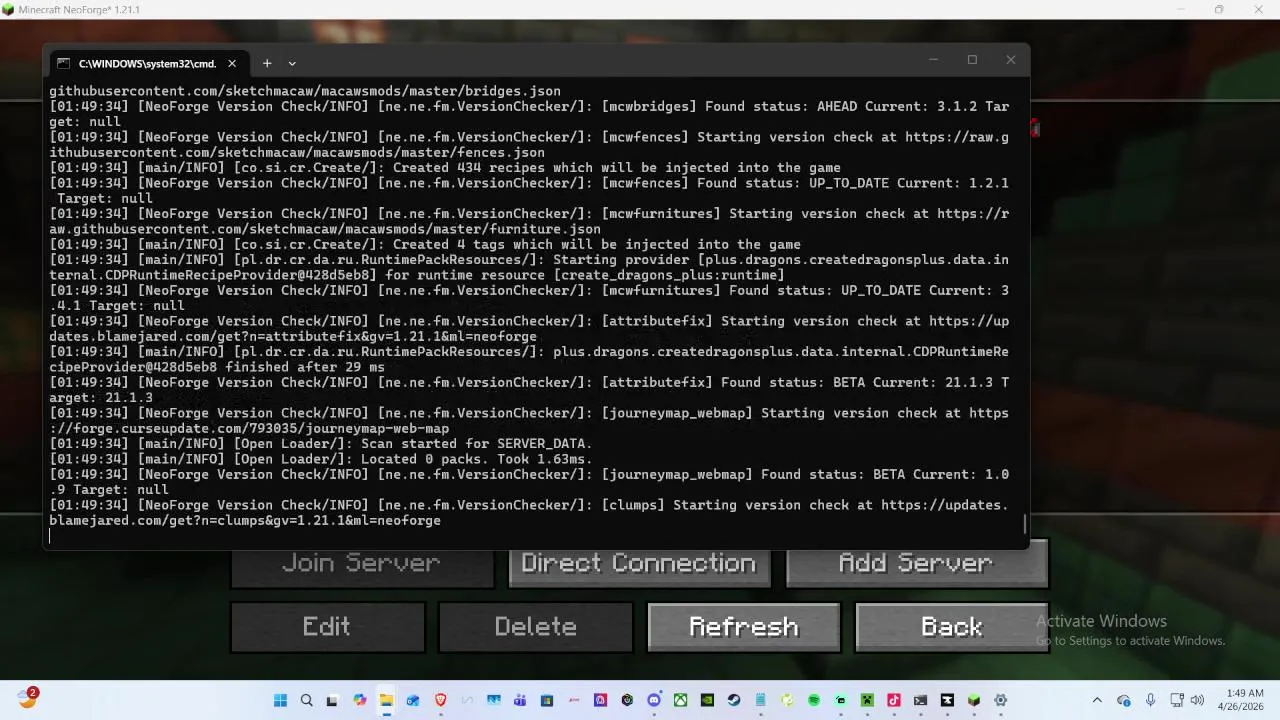The height and width of the screenshot is (720, 1280).
Task: Go Back from the Minecraft server list
Action: tap(951, 627)
